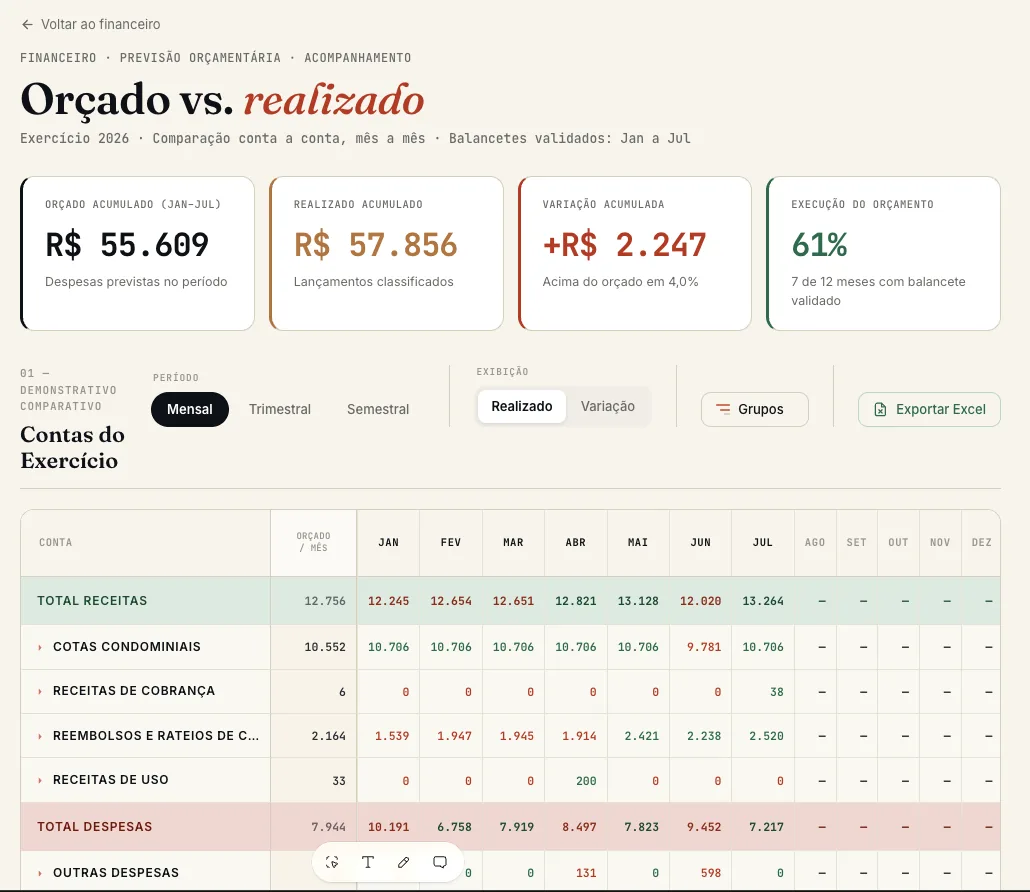This screenshot has width=1030, height=892.
Task: Open the Grupos filter button
Action: tap(755, 409)
